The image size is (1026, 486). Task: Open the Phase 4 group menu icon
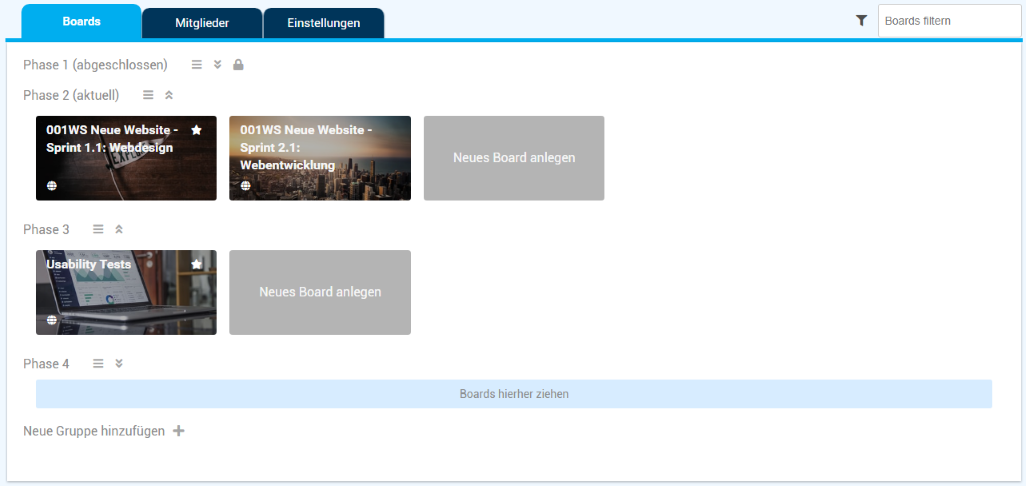pos(98,363)
